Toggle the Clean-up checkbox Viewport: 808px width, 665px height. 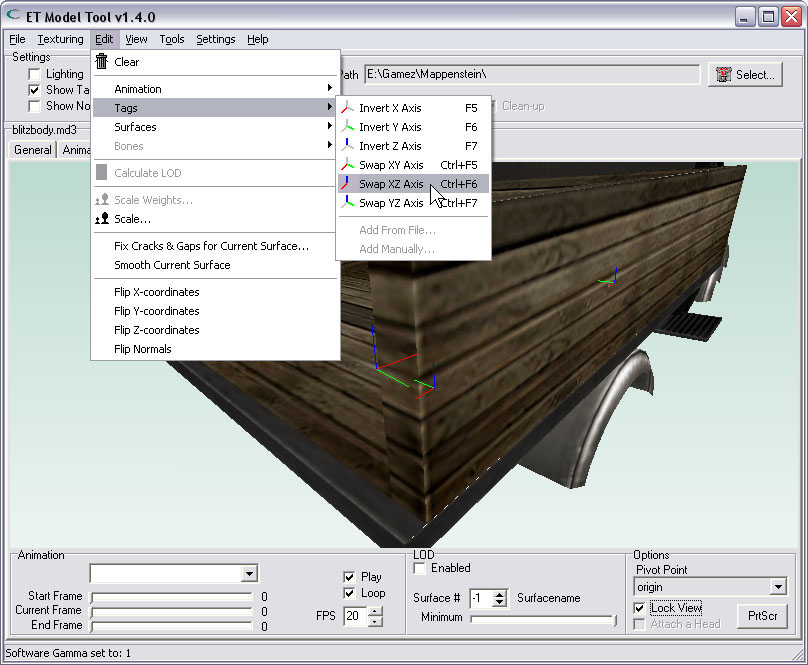tap(493, 106)
